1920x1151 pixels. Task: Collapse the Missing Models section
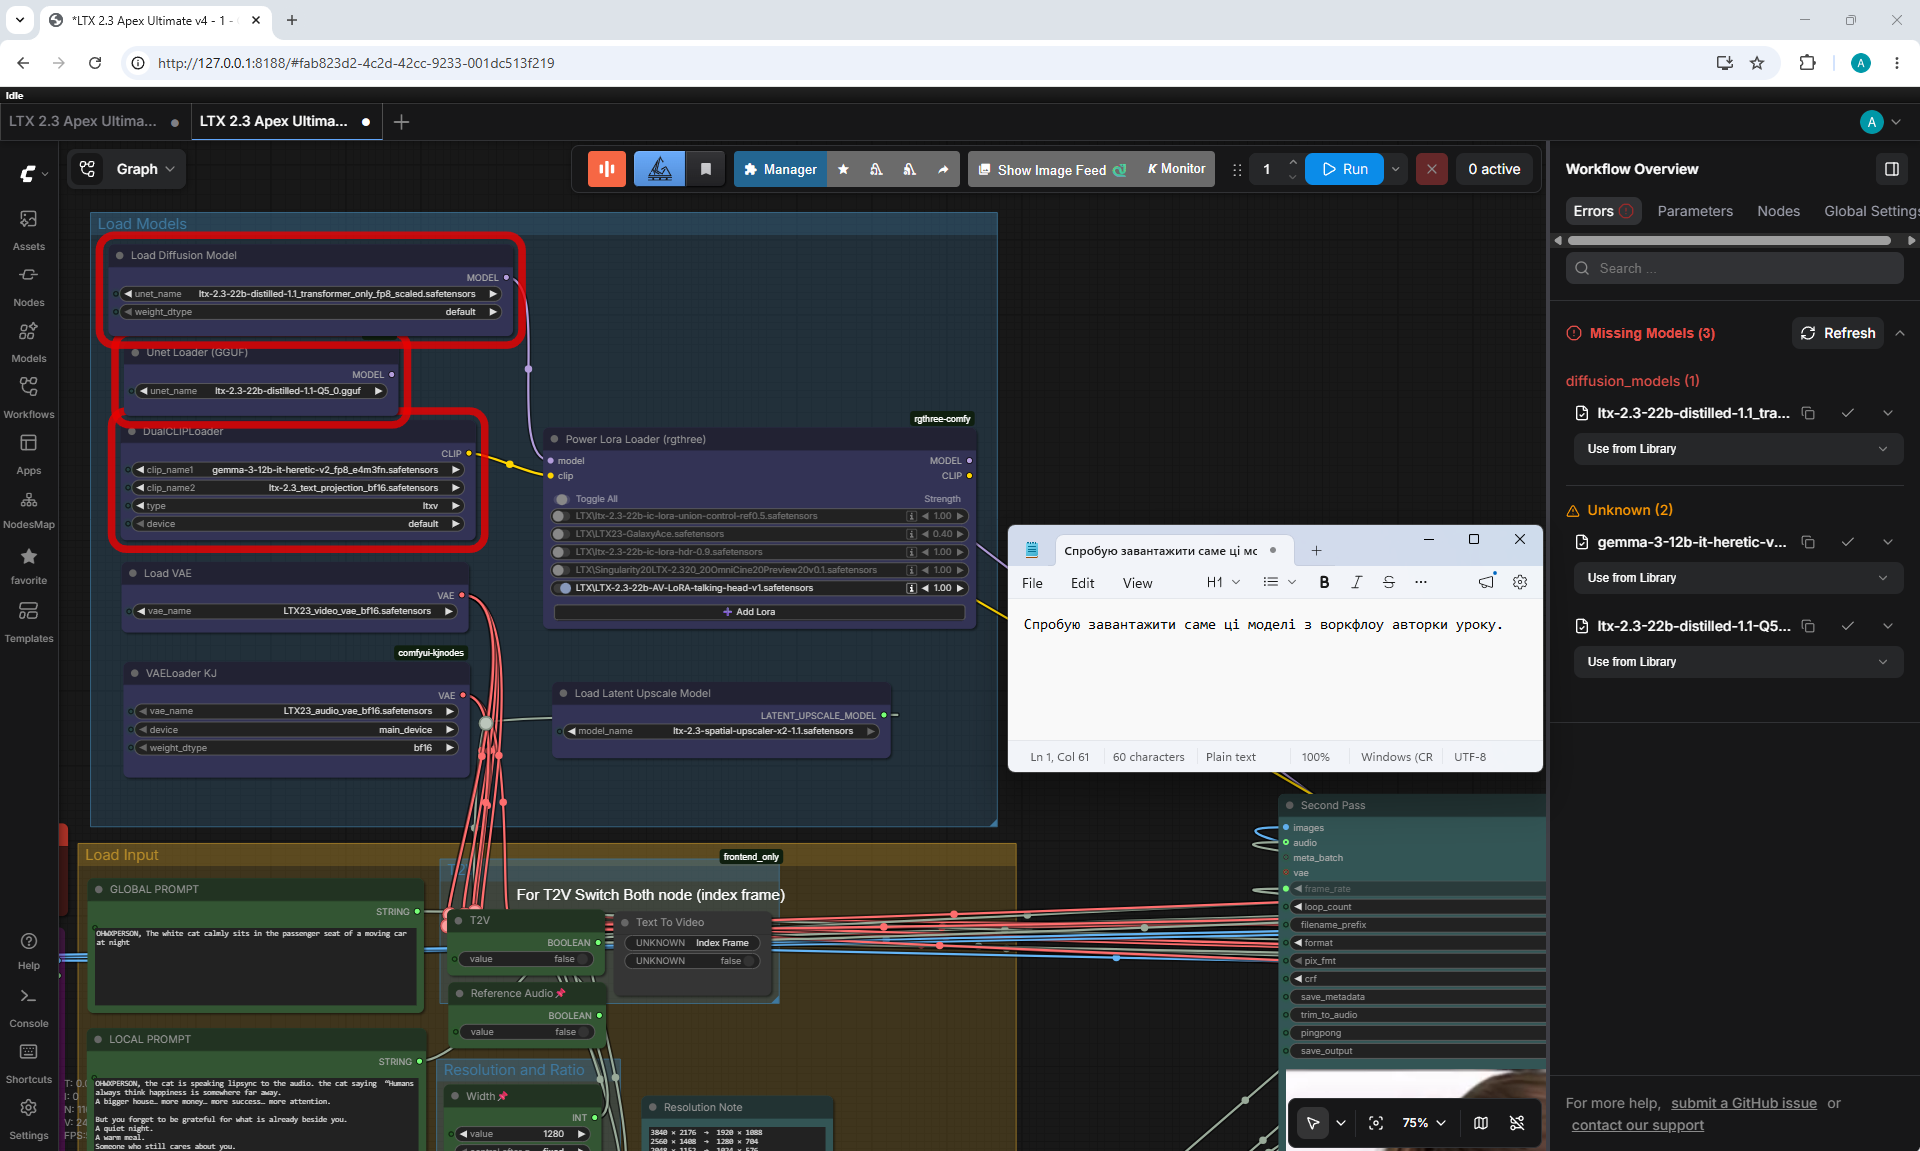(1900, 333)
